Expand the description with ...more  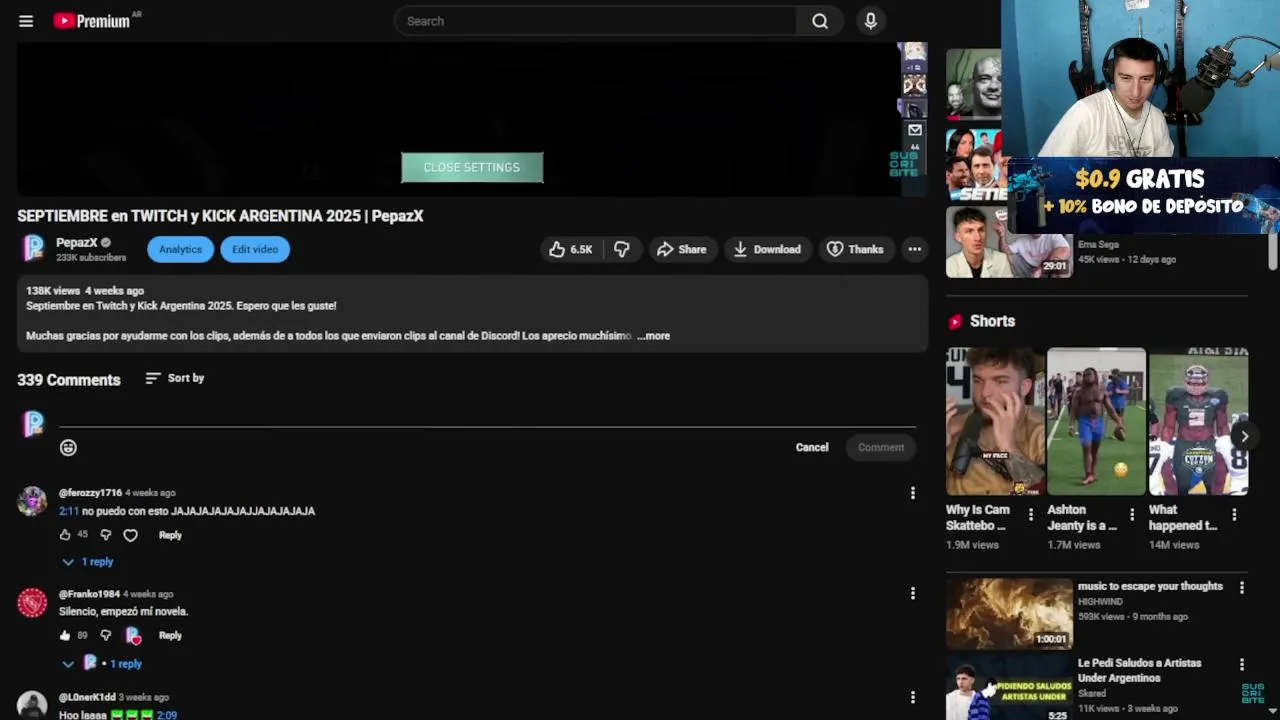click(654, 336)
